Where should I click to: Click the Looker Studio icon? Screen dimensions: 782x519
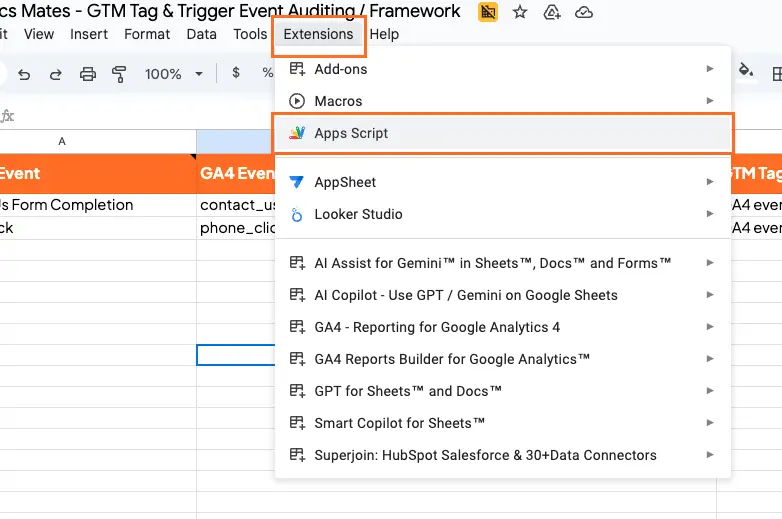tap(297, 214)
